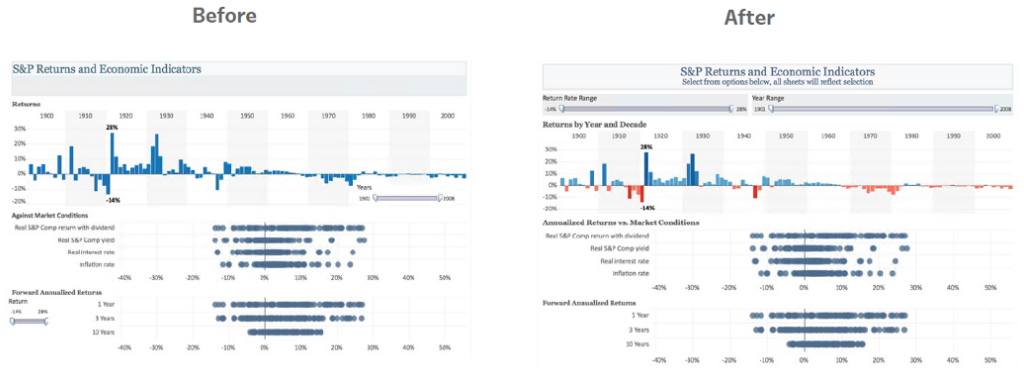Click the 'Years' slider label in Before
Viewport: 1024px width, 374px height.
365,188
